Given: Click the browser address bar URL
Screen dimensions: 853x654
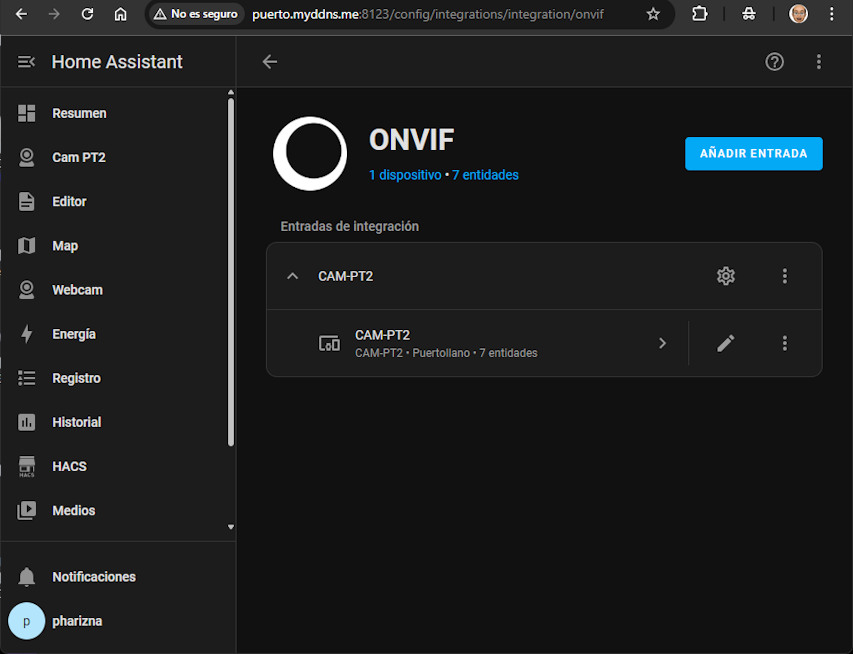Looking at the screenshot, I should coord(428,14).
